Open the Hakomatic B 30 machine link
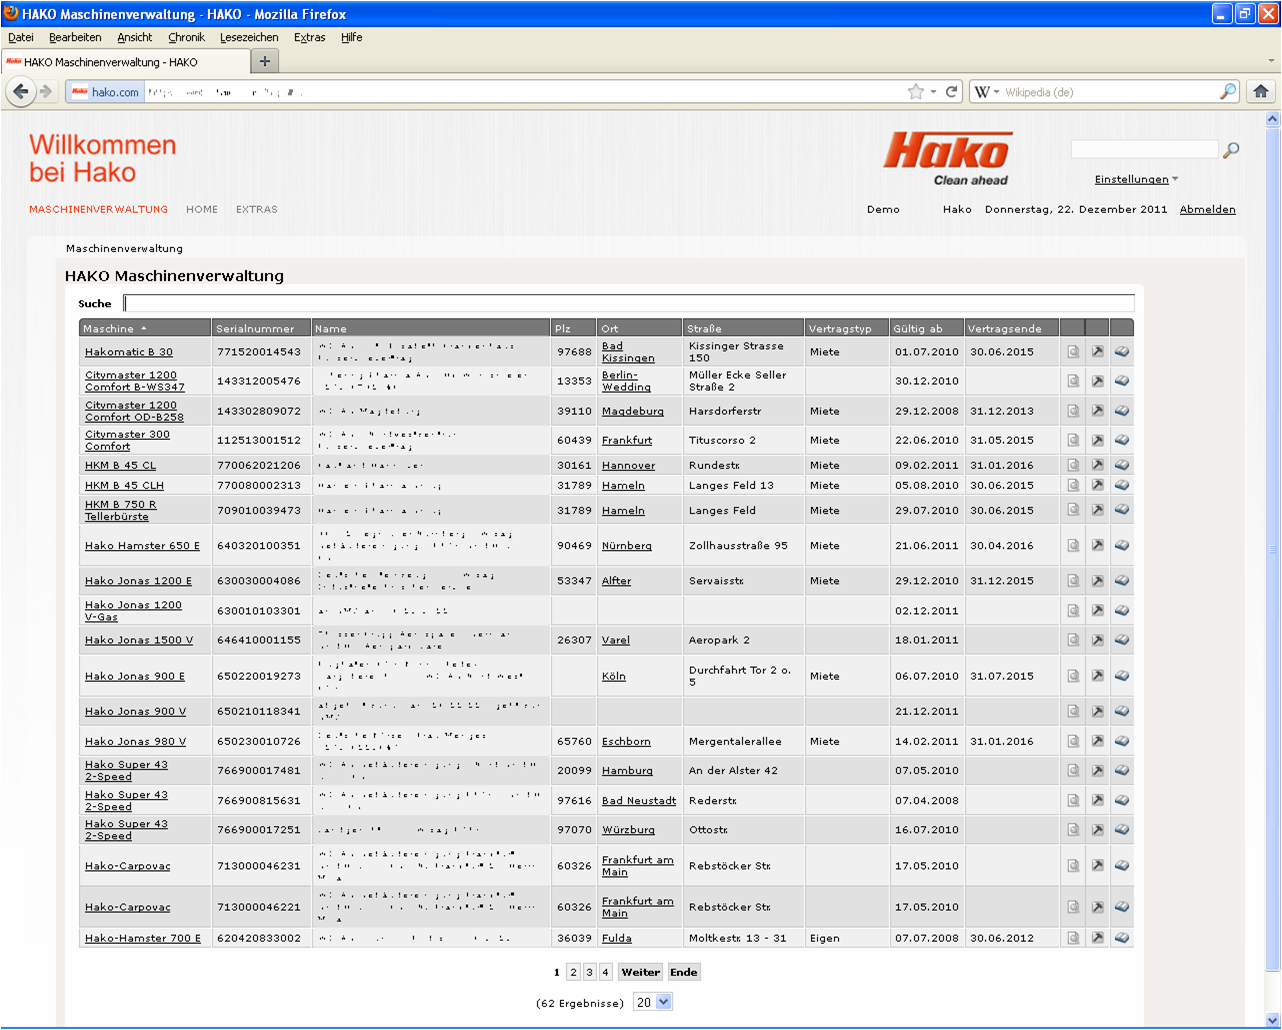1282x1030 pixels. pos(129,352)
